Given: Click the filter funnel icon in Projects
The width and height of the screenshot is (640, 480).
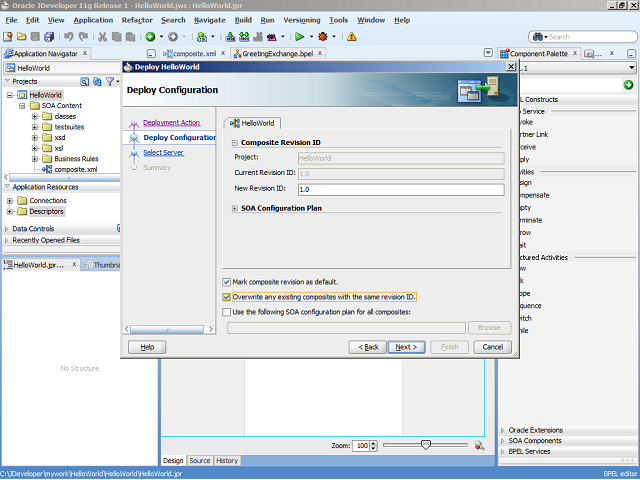Looking at the screenshot, I should [109, 82].
